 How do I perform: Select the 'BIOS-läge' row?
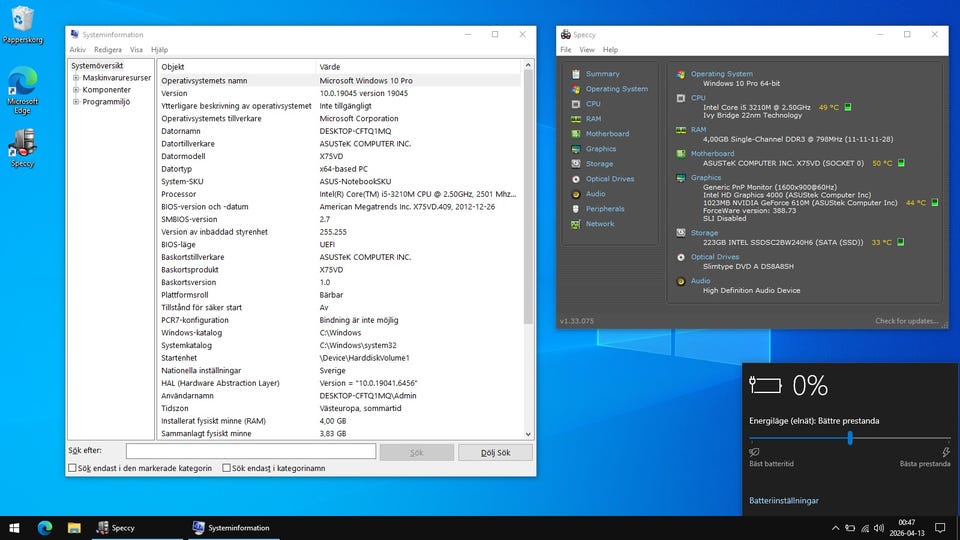339,244
